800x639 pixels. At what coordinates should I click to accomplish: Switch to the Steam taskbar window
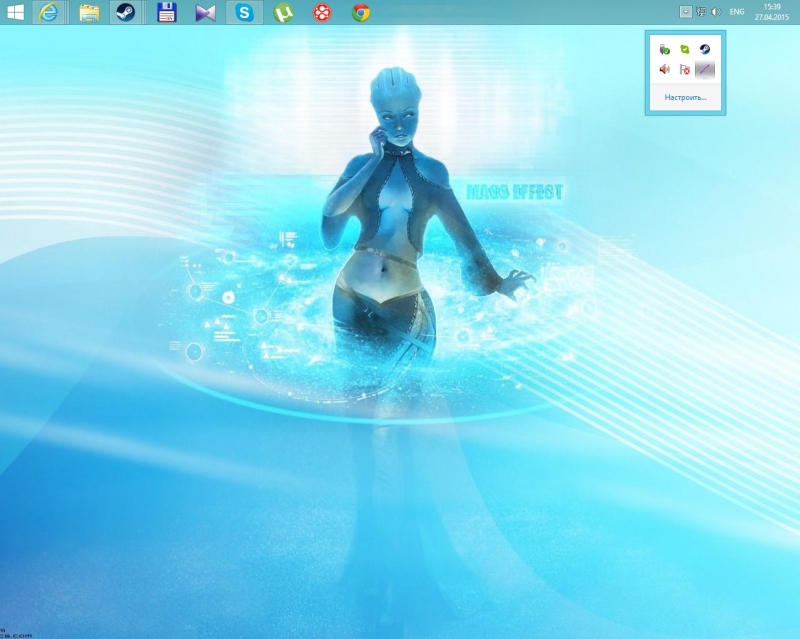[126, 12]
